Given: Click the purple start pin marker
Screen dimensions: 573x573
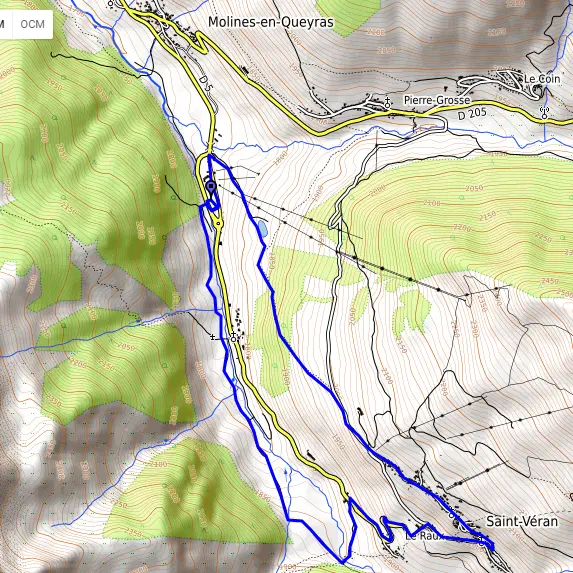Looking at the screenshot, I should [211, 188].
